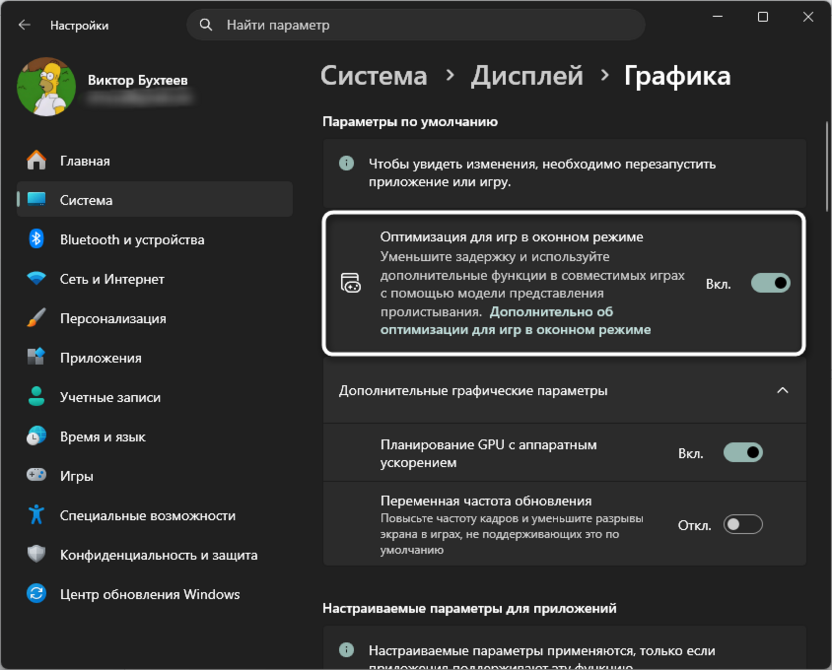Enable variable refresh rate
Viewport: 832px width, 670px height.
coord(742,524)
